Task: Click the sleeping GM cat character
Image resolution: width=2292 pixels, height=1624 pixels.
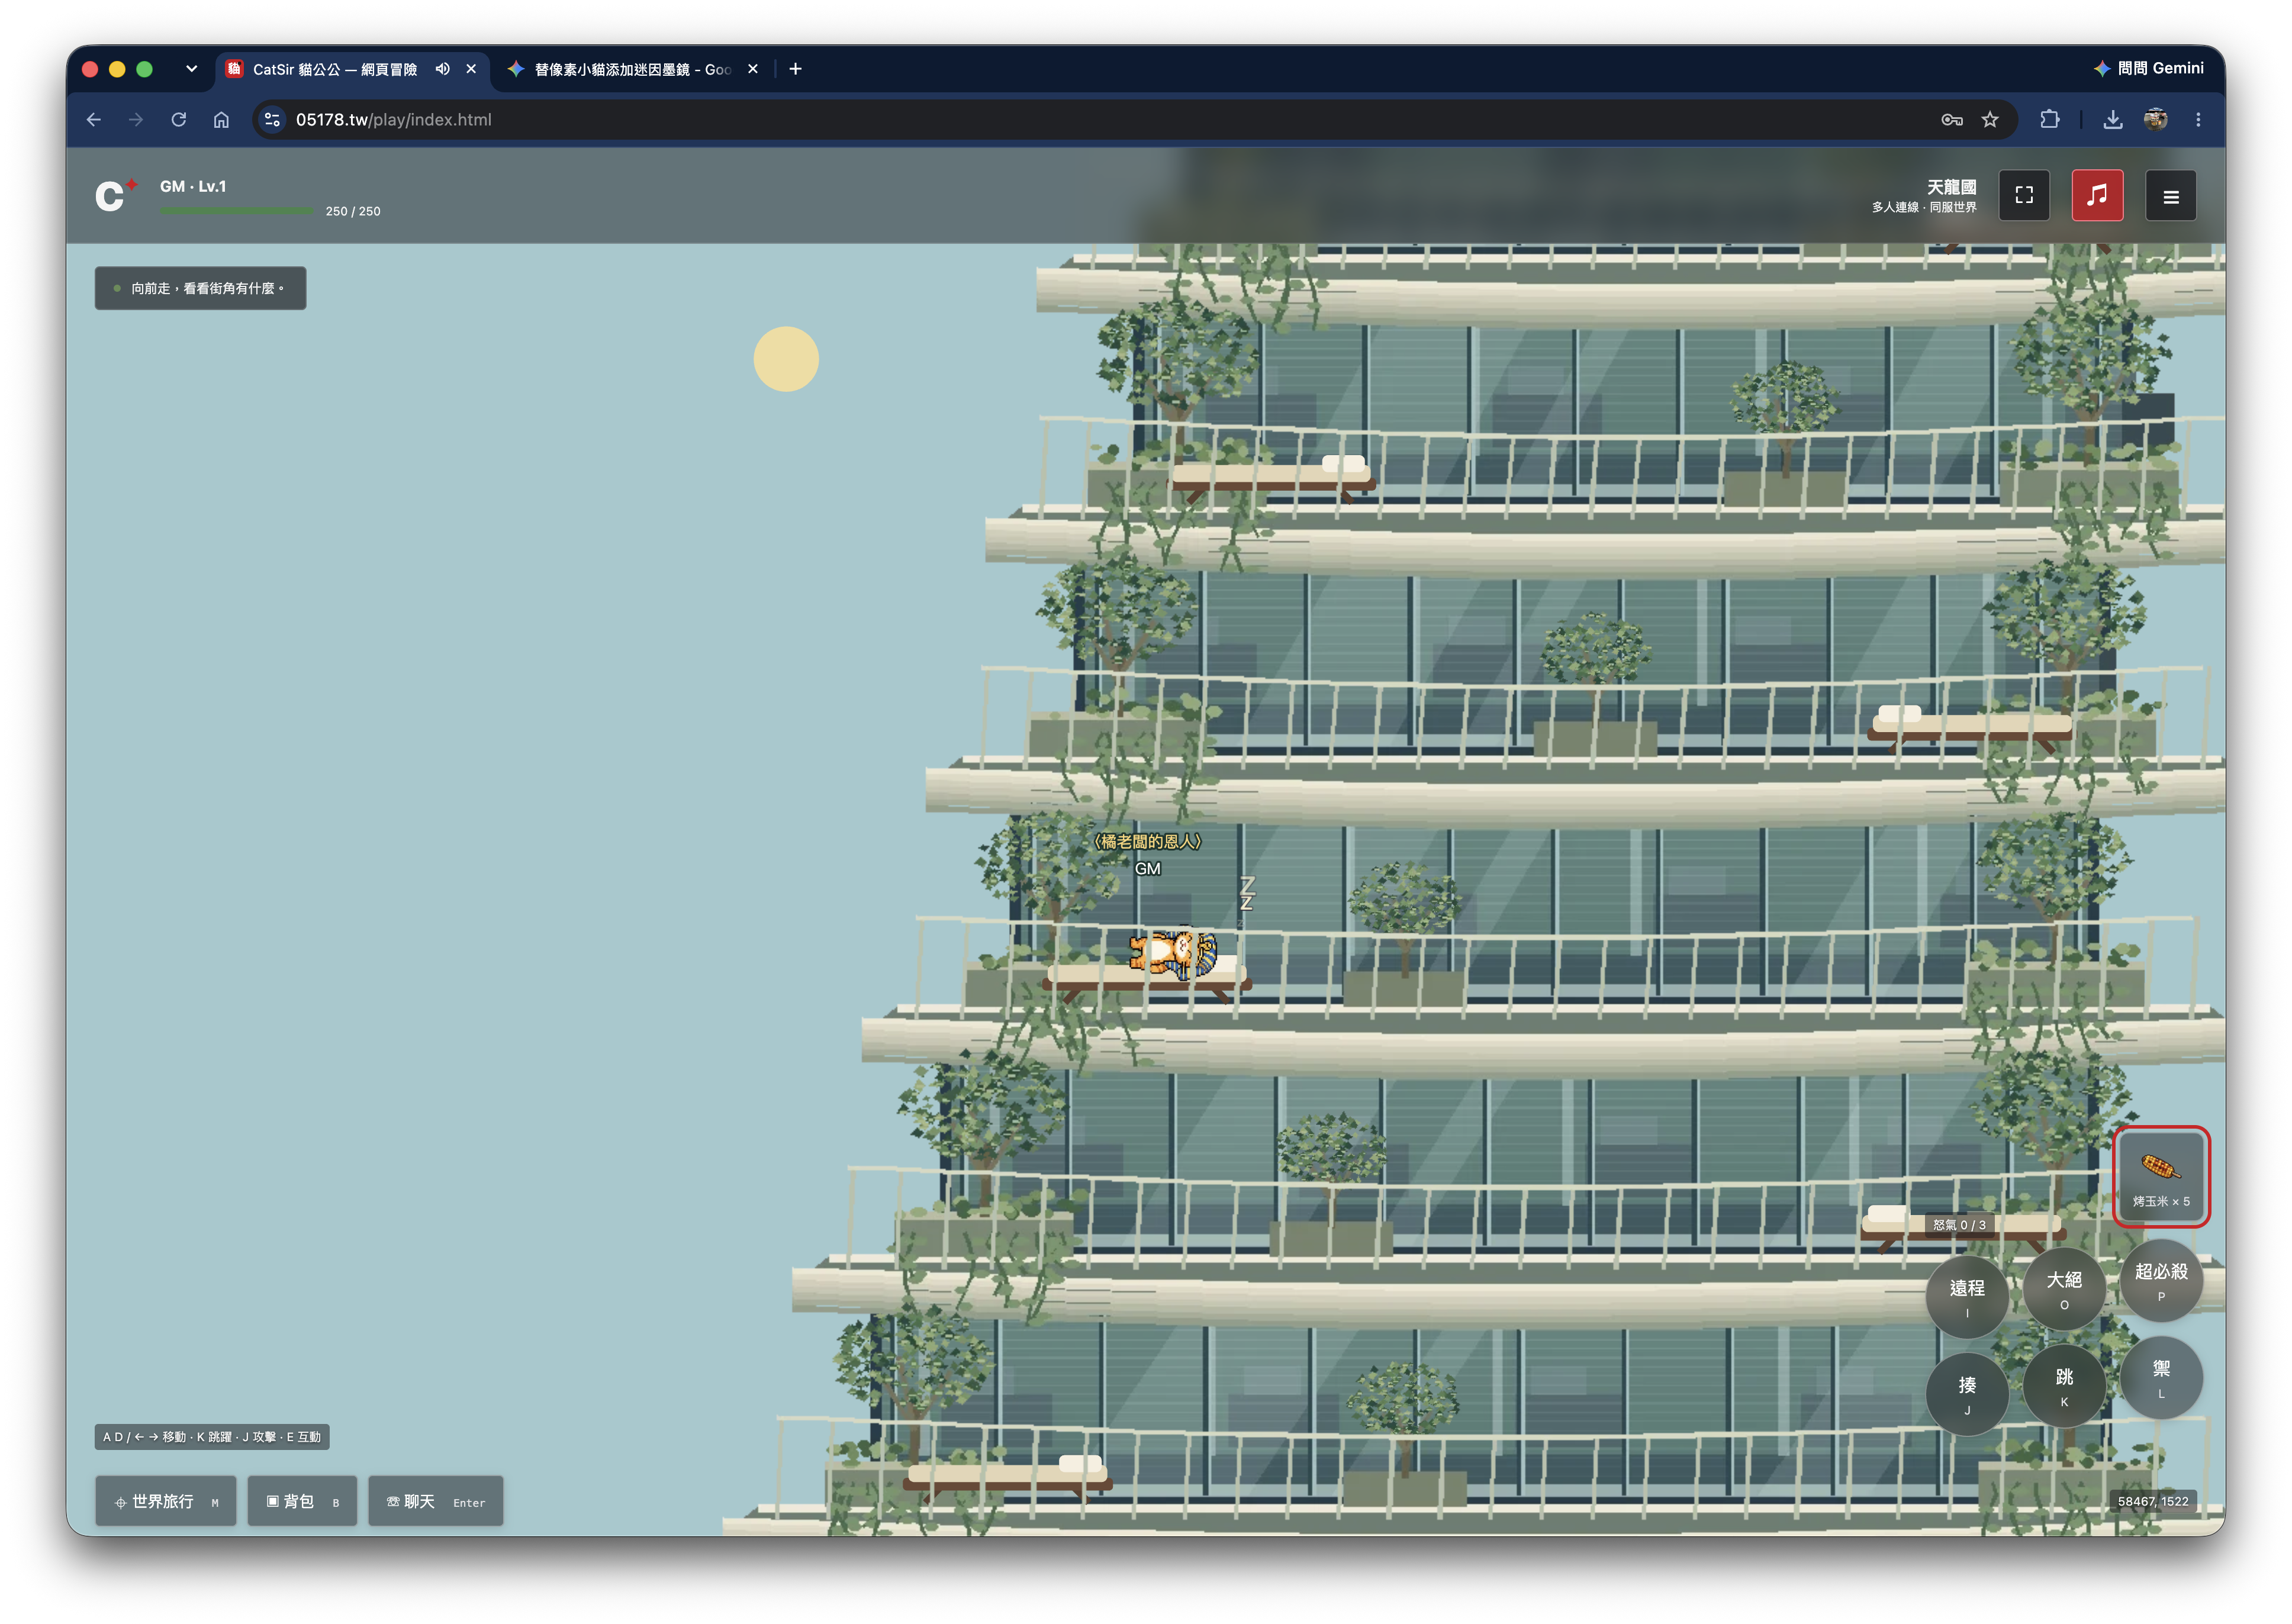Action: [x=1172, y=954]
